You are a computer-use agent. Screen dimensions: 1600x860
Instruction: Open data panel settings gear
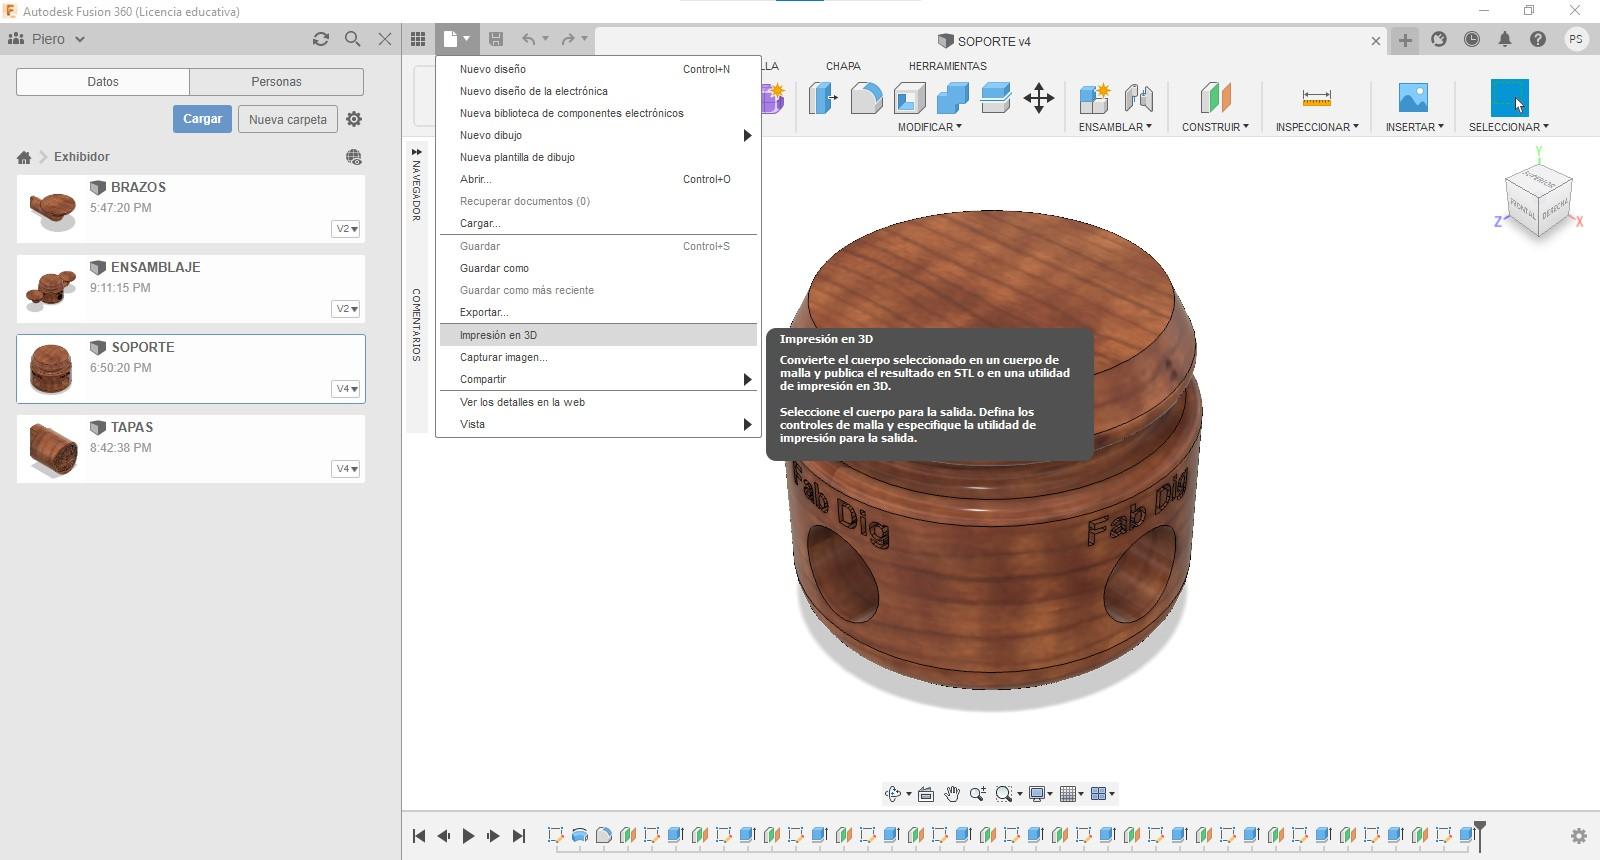[x=354, y=119]
